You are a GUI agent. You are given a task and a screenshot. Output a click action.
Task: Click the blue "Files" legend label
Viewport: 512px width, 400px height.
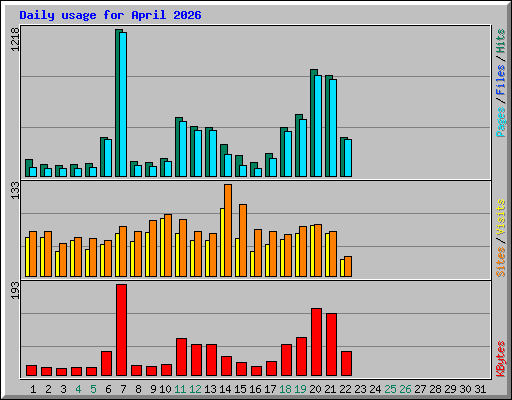pos(500,80)
